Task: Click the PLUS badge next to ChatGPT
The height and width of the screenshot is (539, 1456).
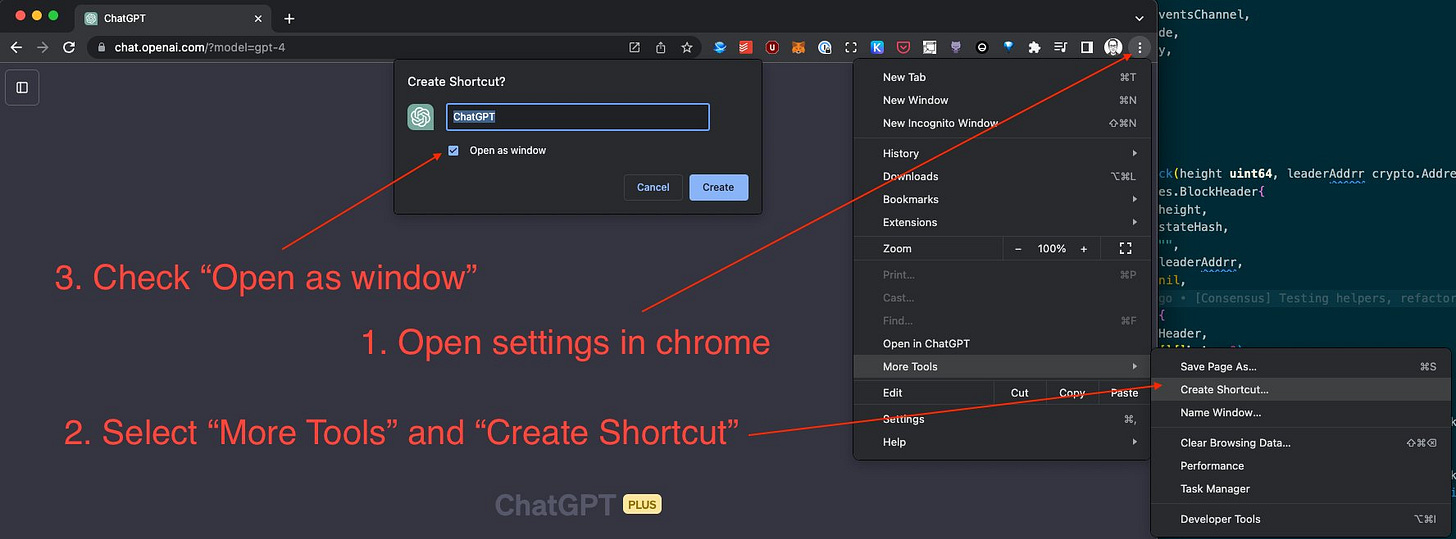Action: pos(642,505)
